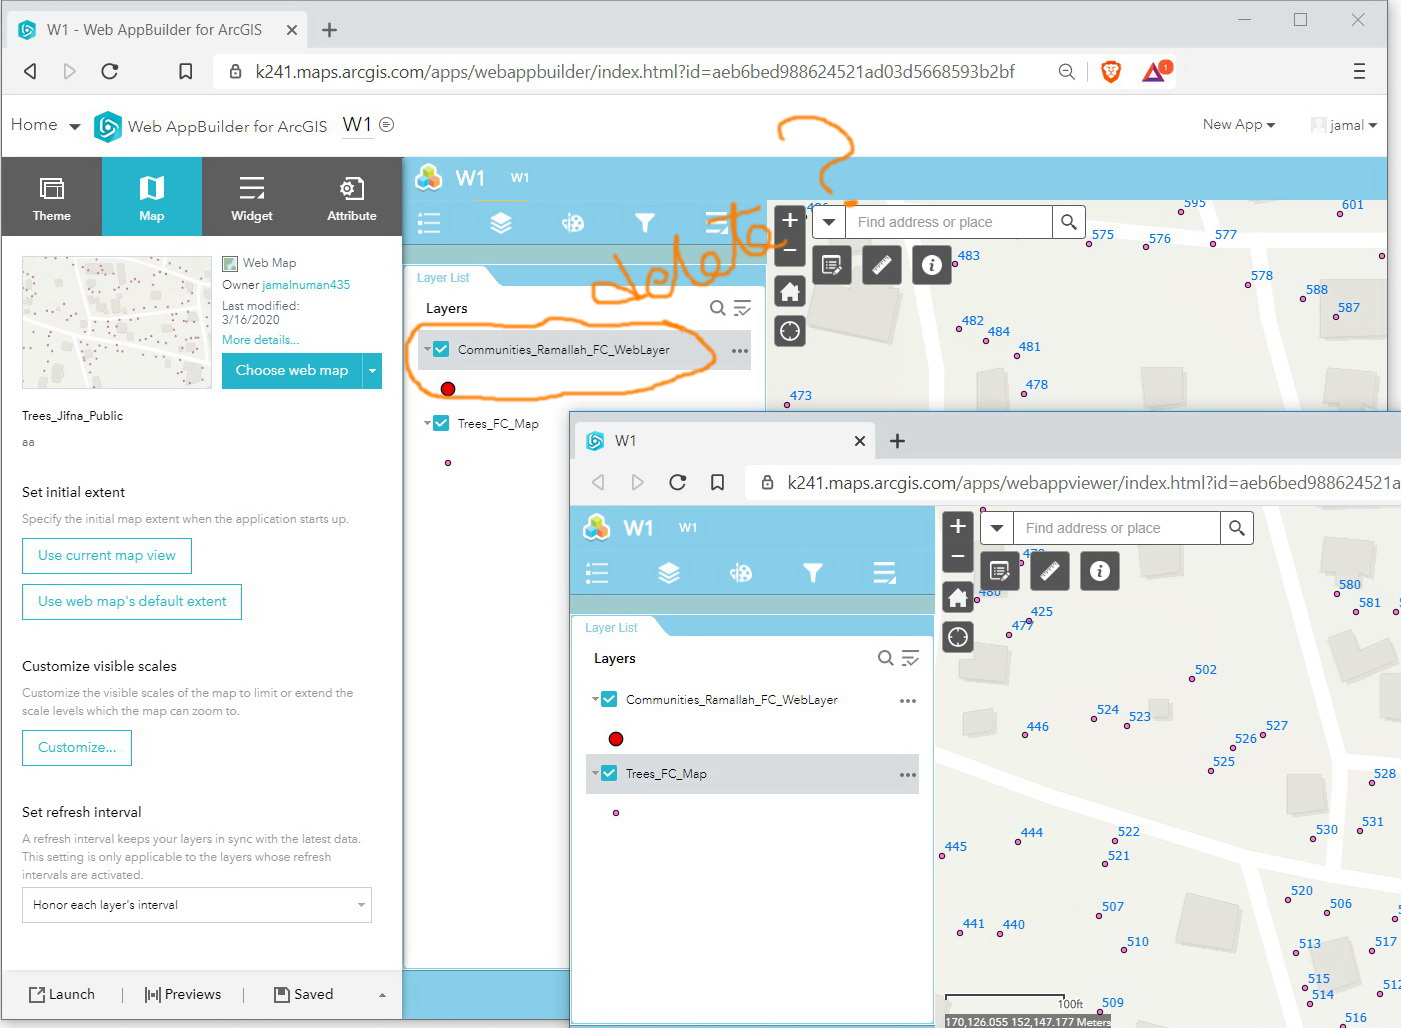Collapse the Trees_FC_Map legend in the front viewer
The image size is (1401, 1028).
[x=595, y=773]
